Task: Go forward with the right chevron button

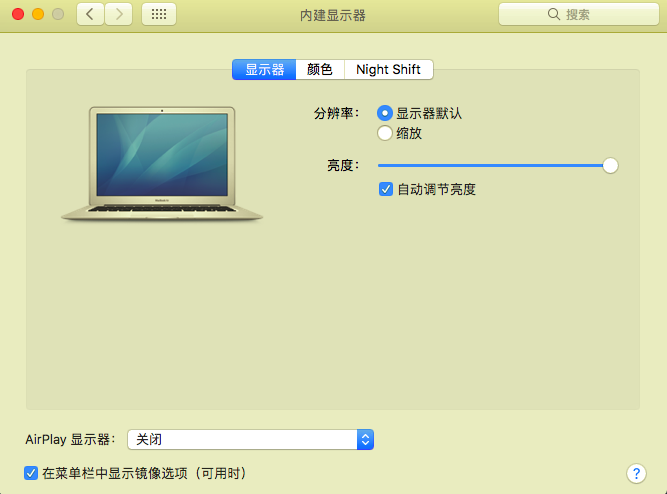Action: coord(119,14)
